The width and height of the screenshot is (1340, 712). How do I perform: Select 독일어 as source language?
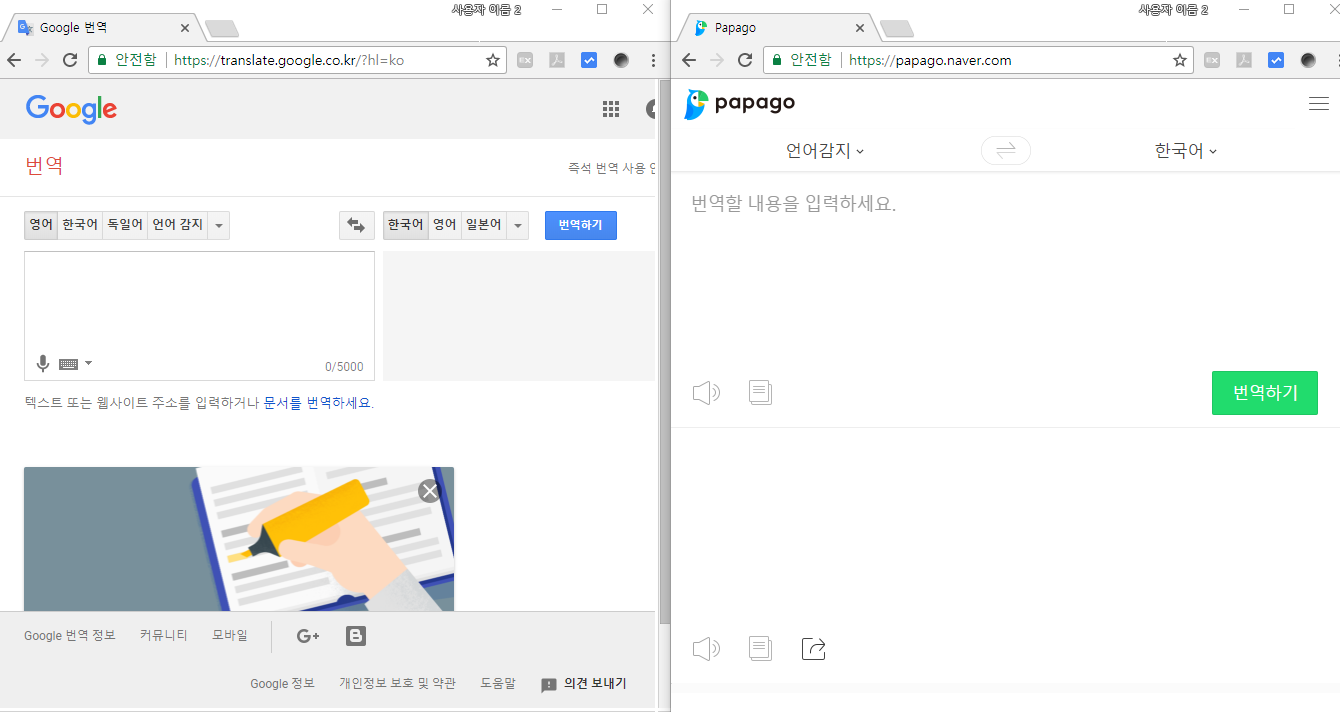[125, 225]
